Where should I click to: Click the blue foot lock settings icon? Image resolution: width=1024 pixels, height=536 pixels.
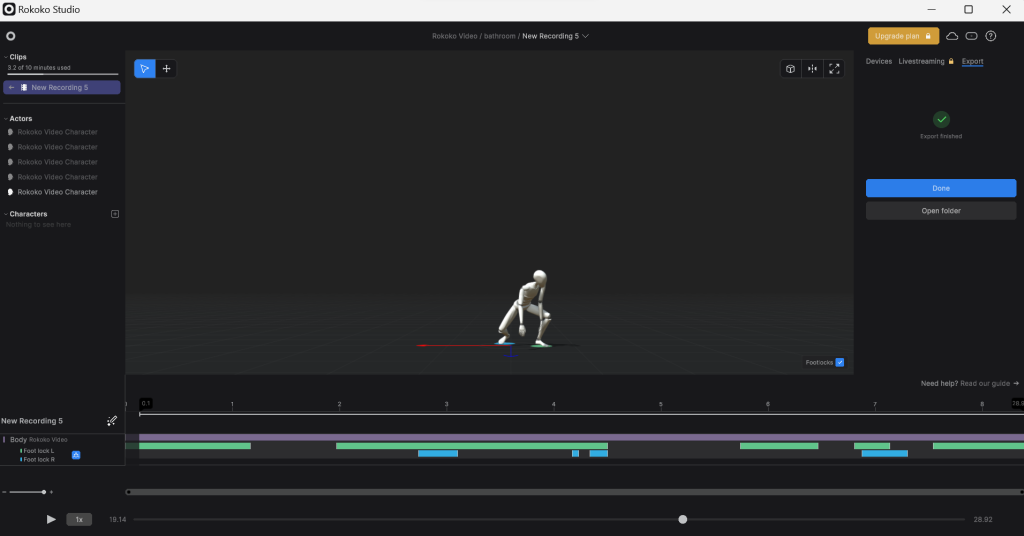click(76, 455)
